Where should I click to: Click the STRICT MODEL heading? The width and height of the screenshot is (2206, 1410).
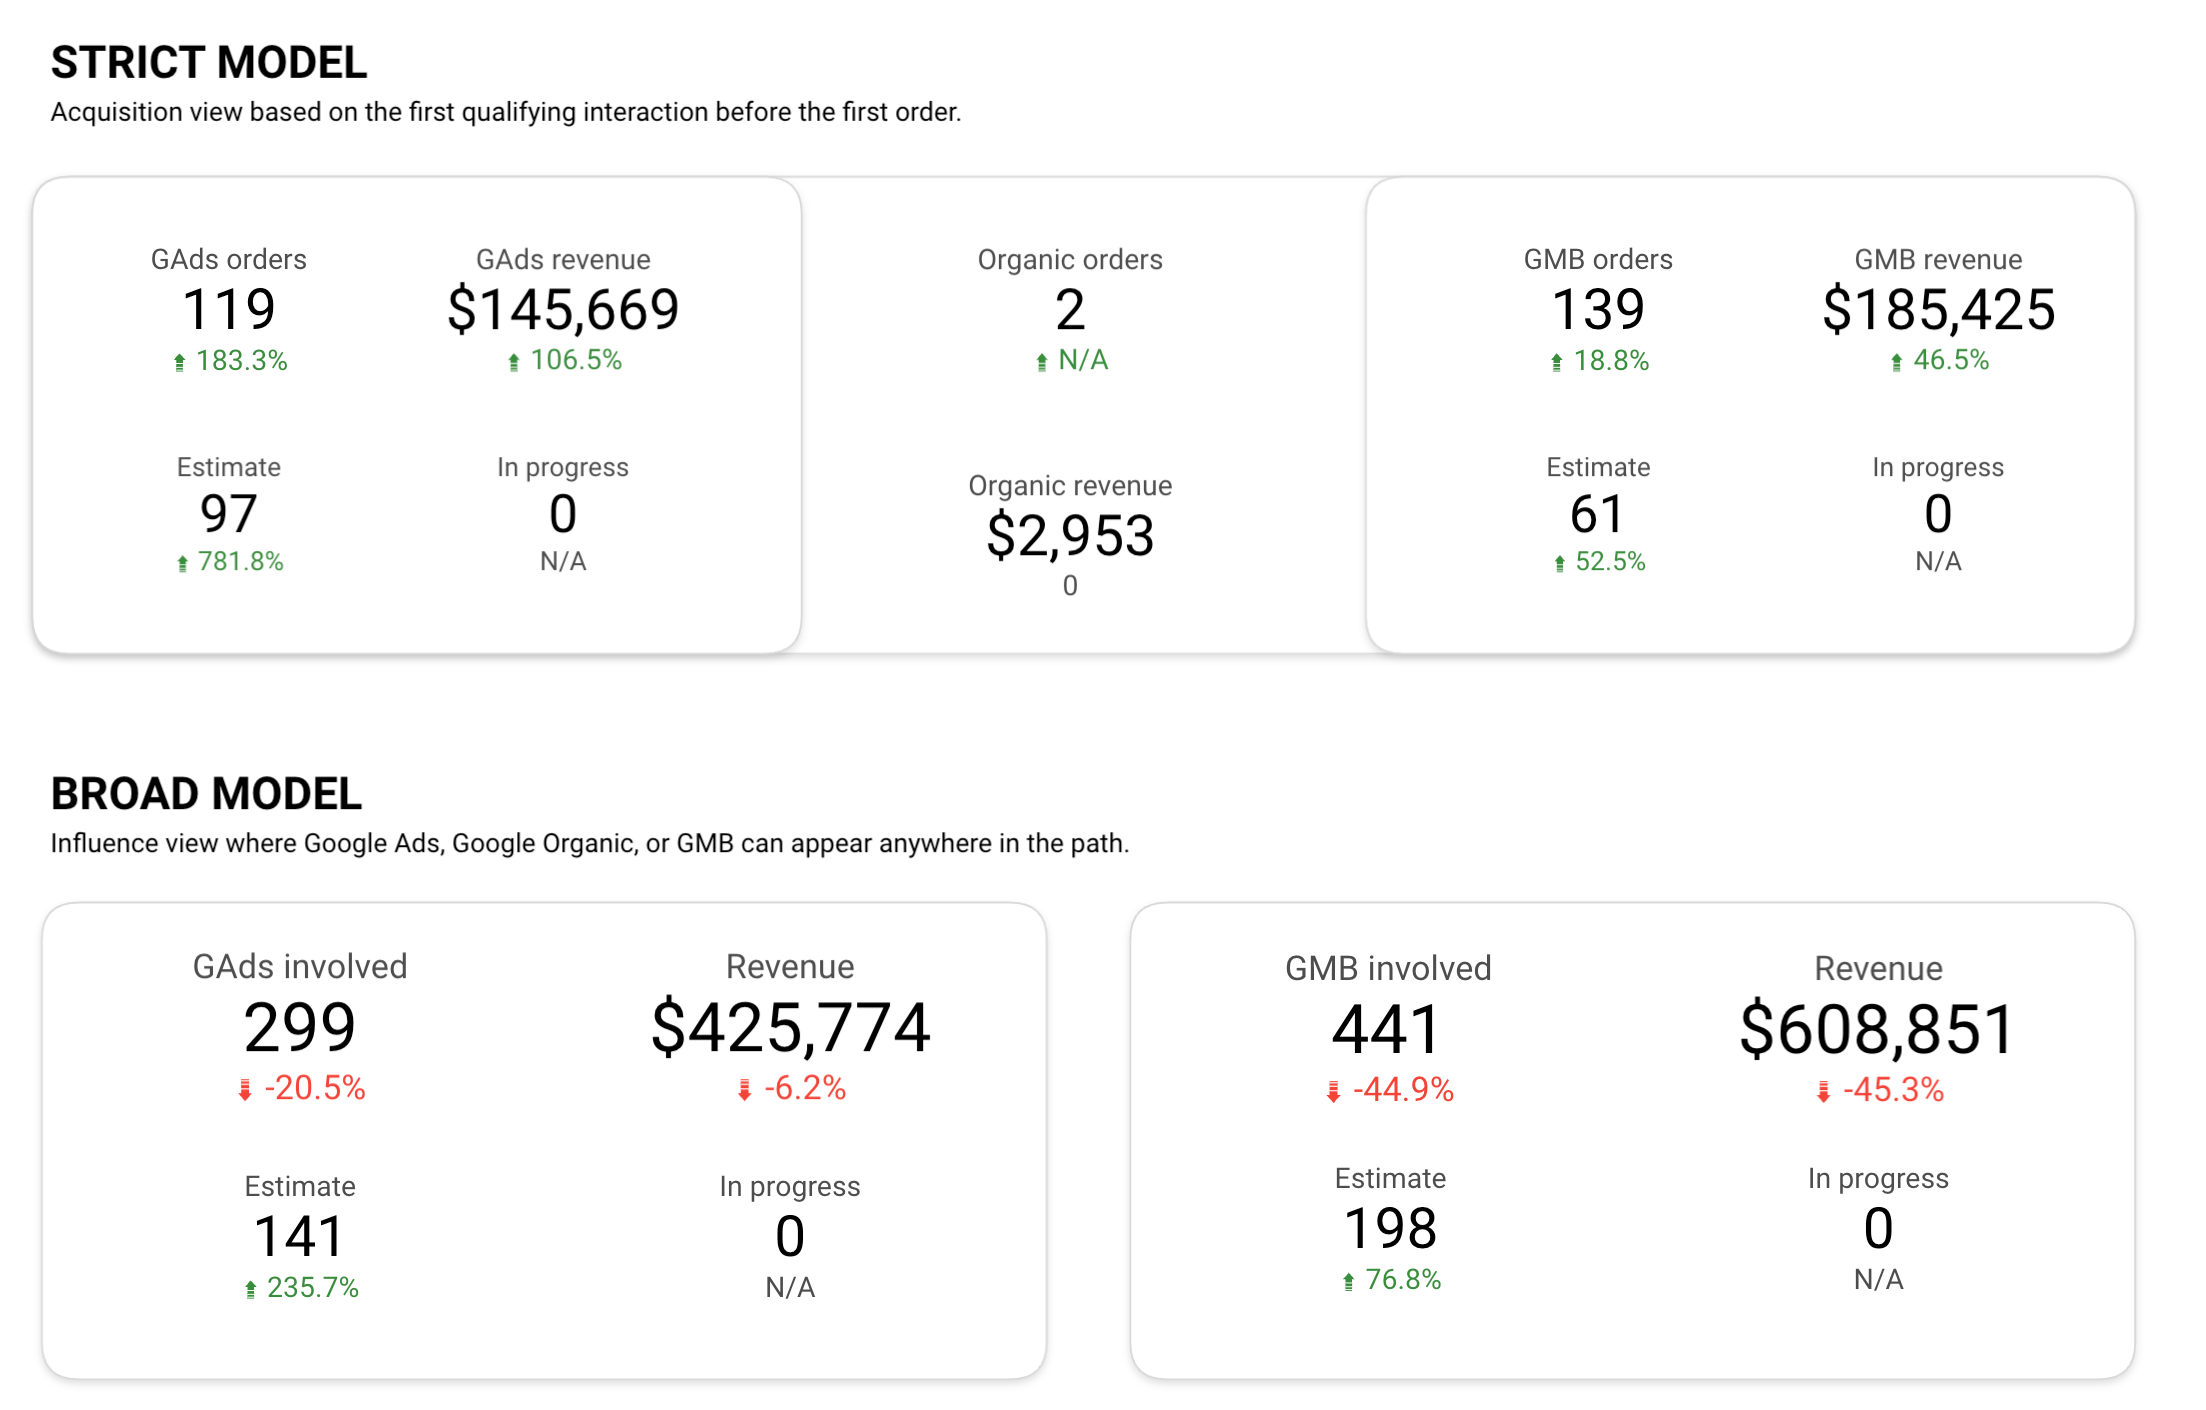pyautogui.click(x=209, y=63)
